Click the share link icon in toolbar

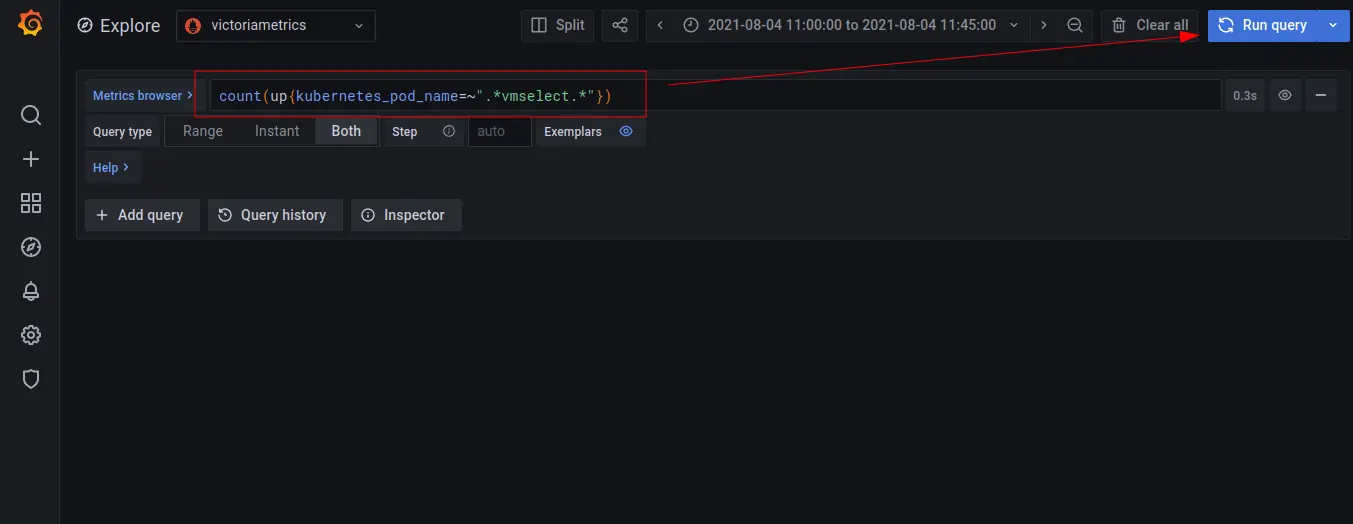tap(620, 25)
